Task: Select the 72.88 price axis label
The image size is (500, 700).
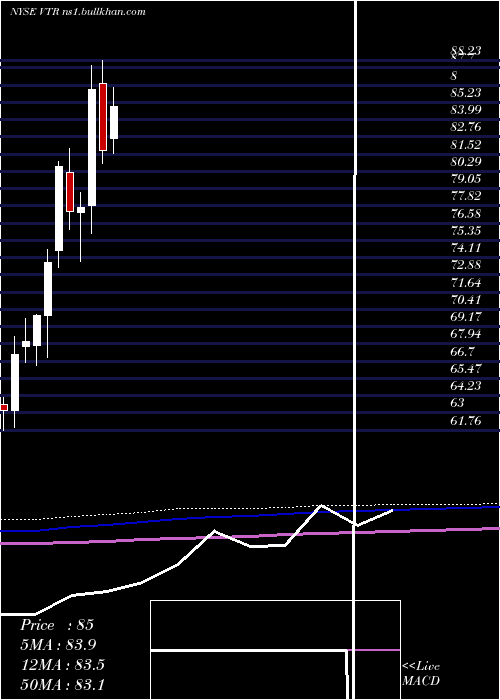Action: point(466,265)
